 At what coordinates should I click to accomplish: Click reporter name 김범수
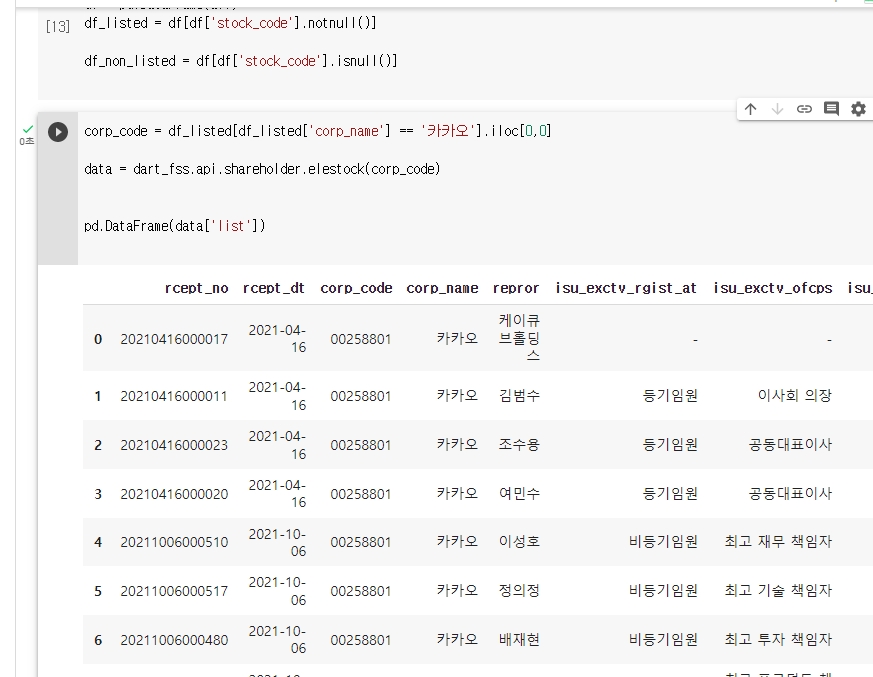coord(519,396)
